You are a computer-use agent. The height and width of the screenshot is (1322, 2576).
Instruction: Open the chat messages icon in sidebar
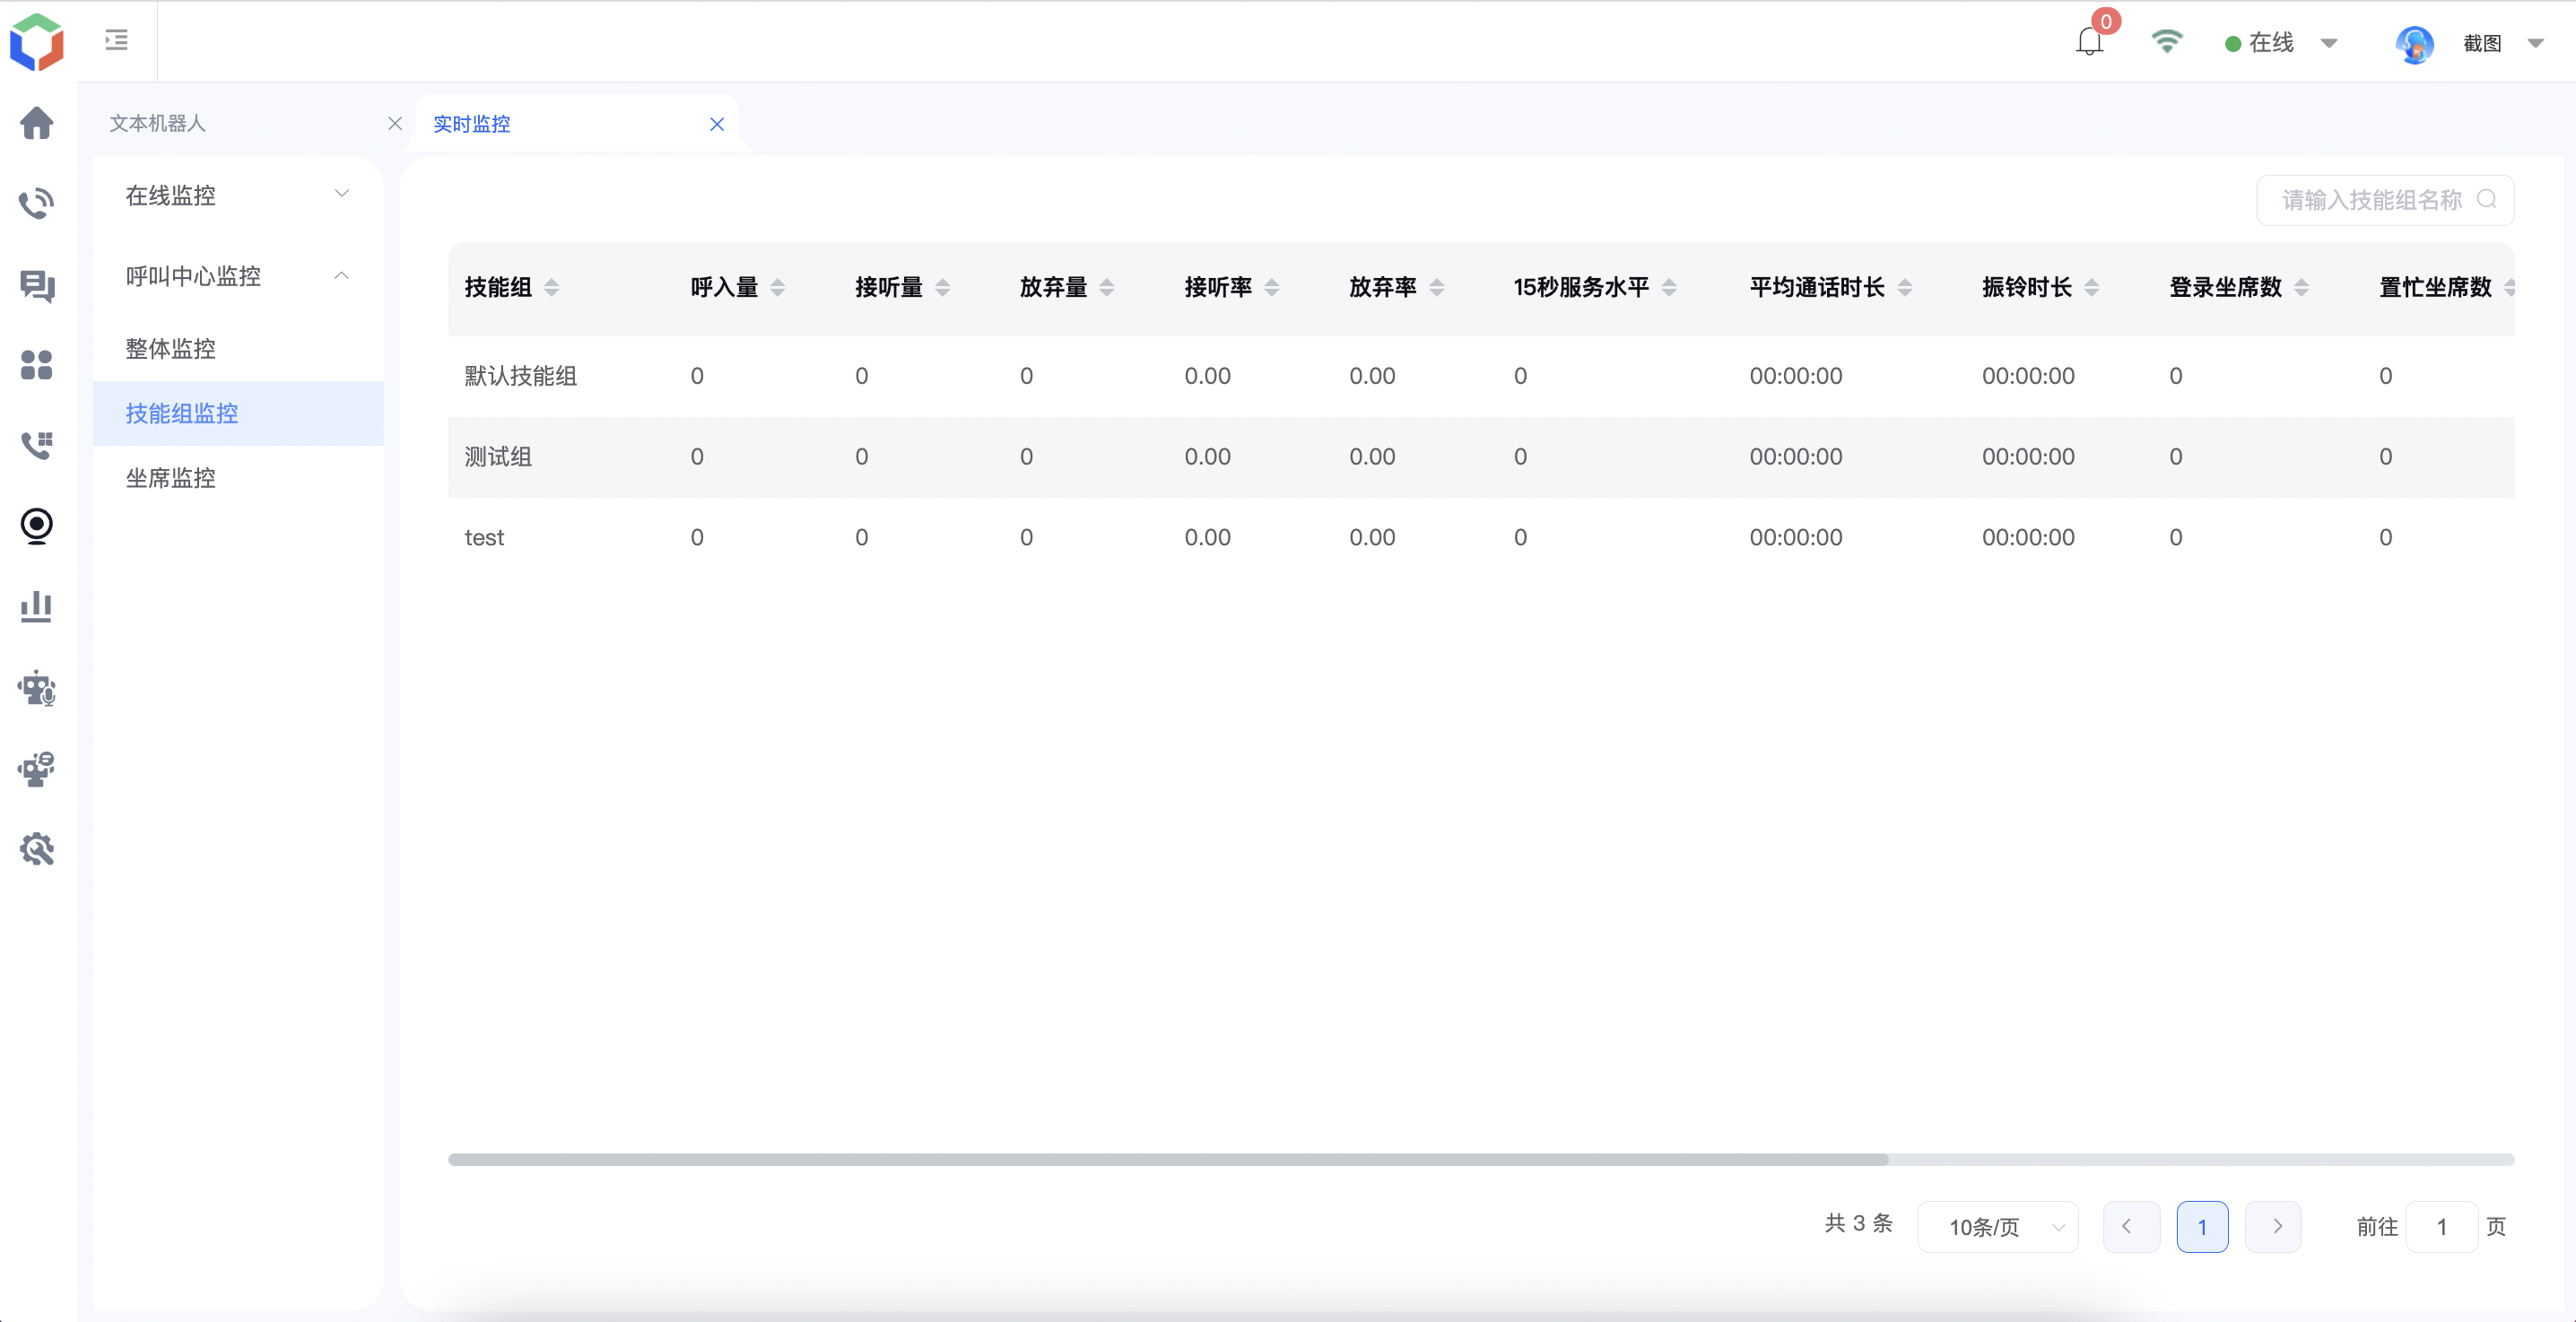pyautogui.click(x=37, y=285)
